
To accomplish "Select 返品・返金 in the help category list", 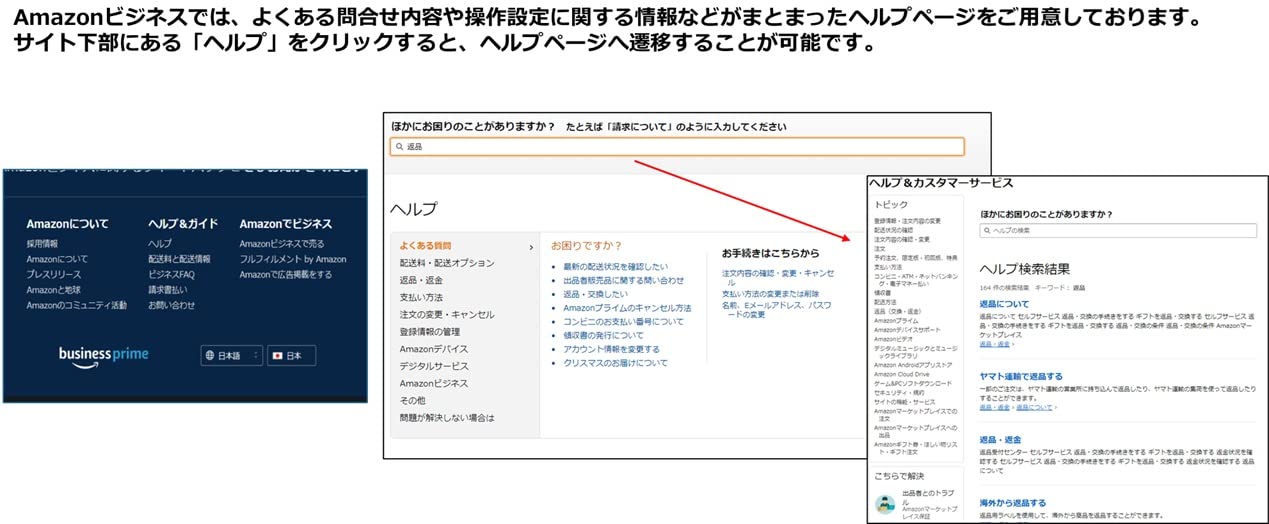I will coord(421,280).
